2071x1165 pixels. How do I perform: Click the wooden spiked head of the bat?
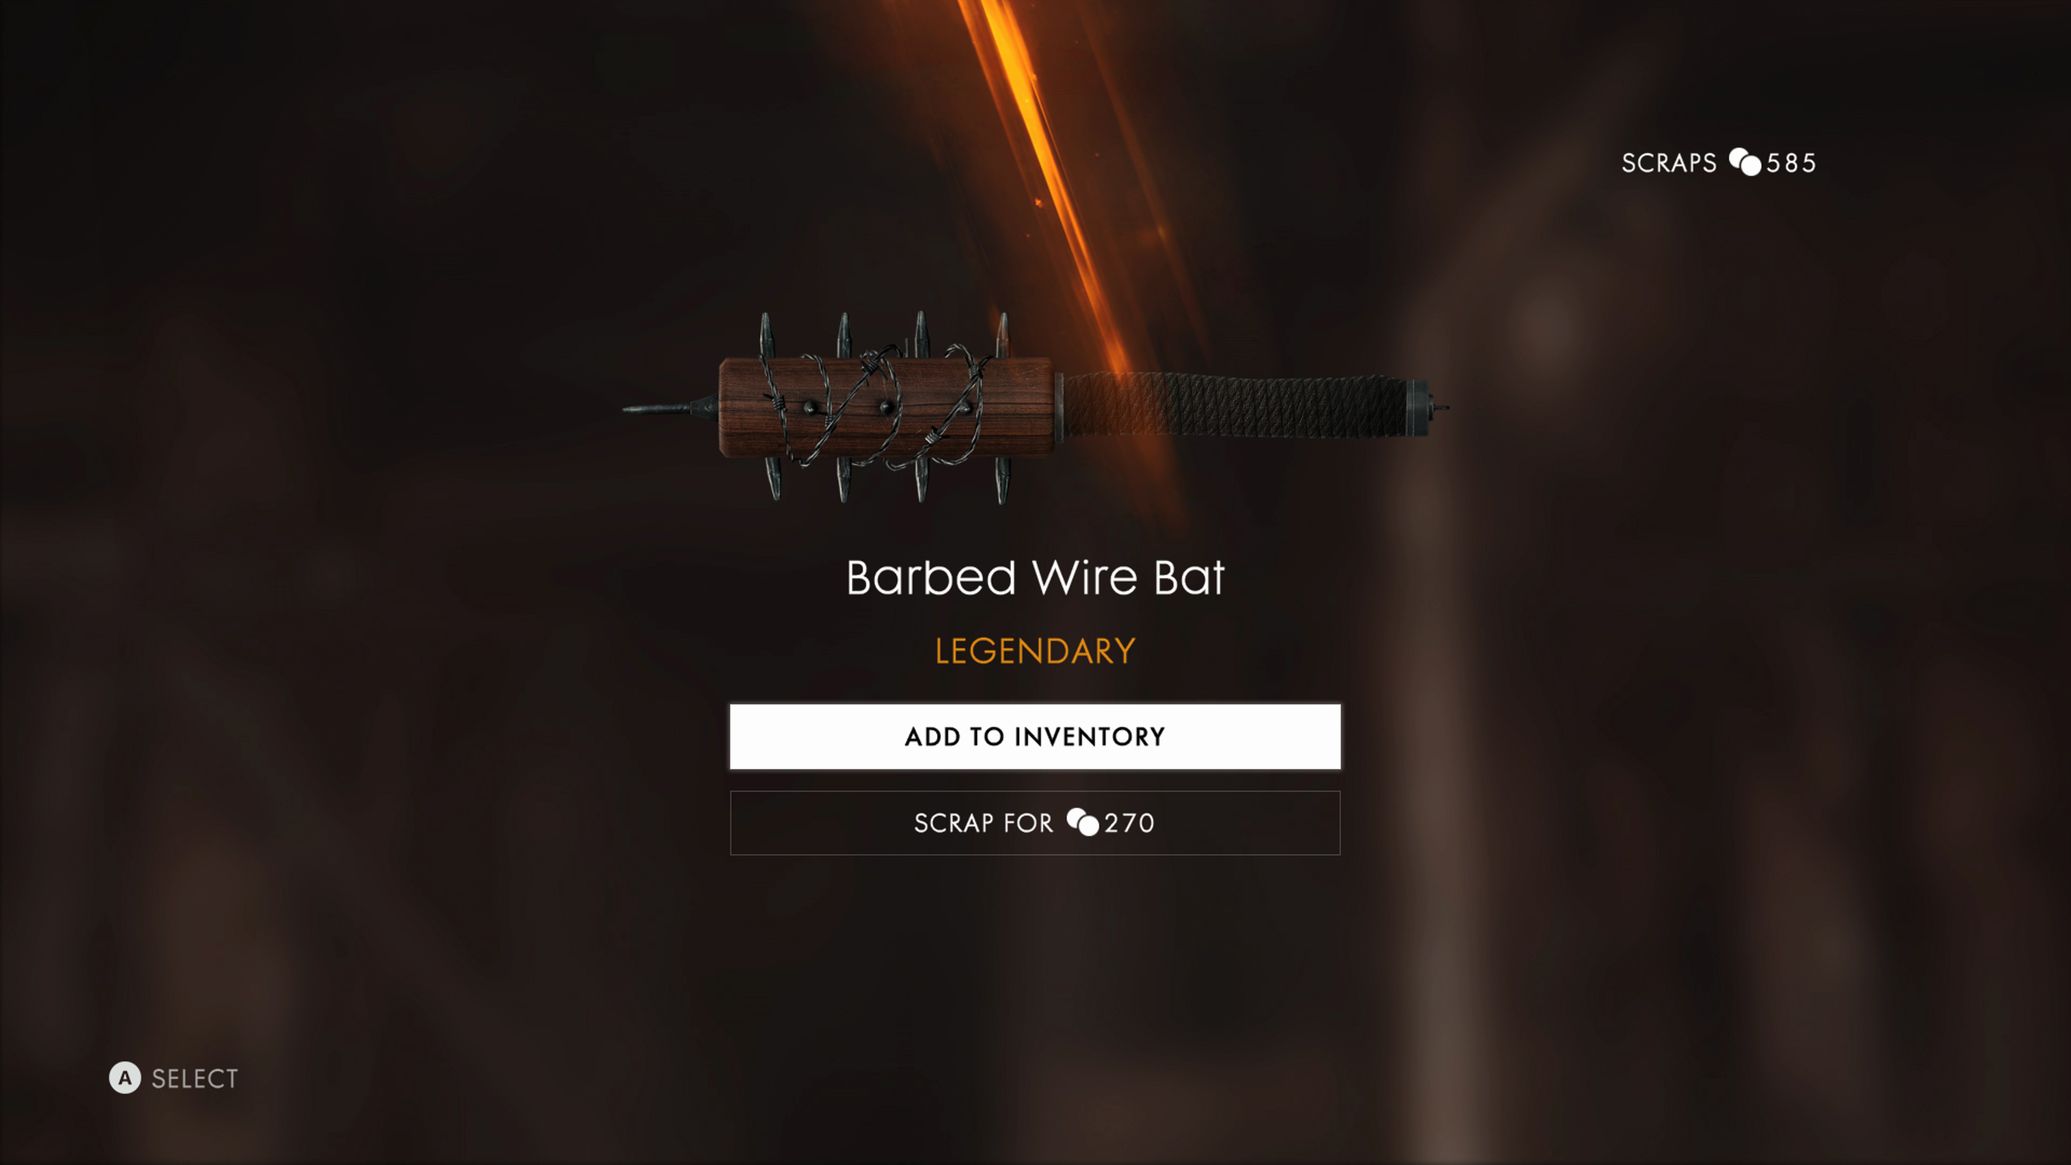pyautogui.click(x=885, y=407)
